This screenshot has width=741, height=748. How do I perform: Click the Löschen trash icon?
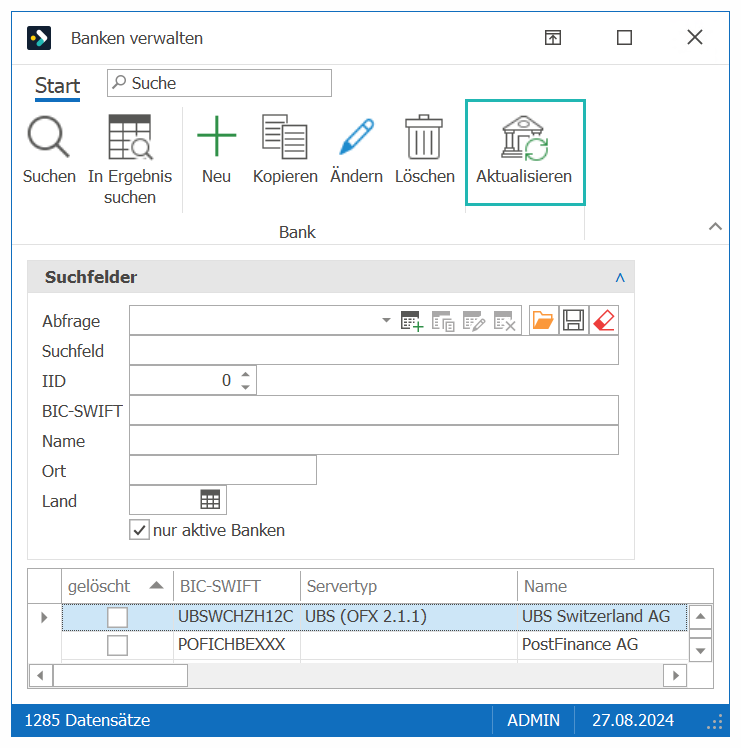click(x=424, y=136)
